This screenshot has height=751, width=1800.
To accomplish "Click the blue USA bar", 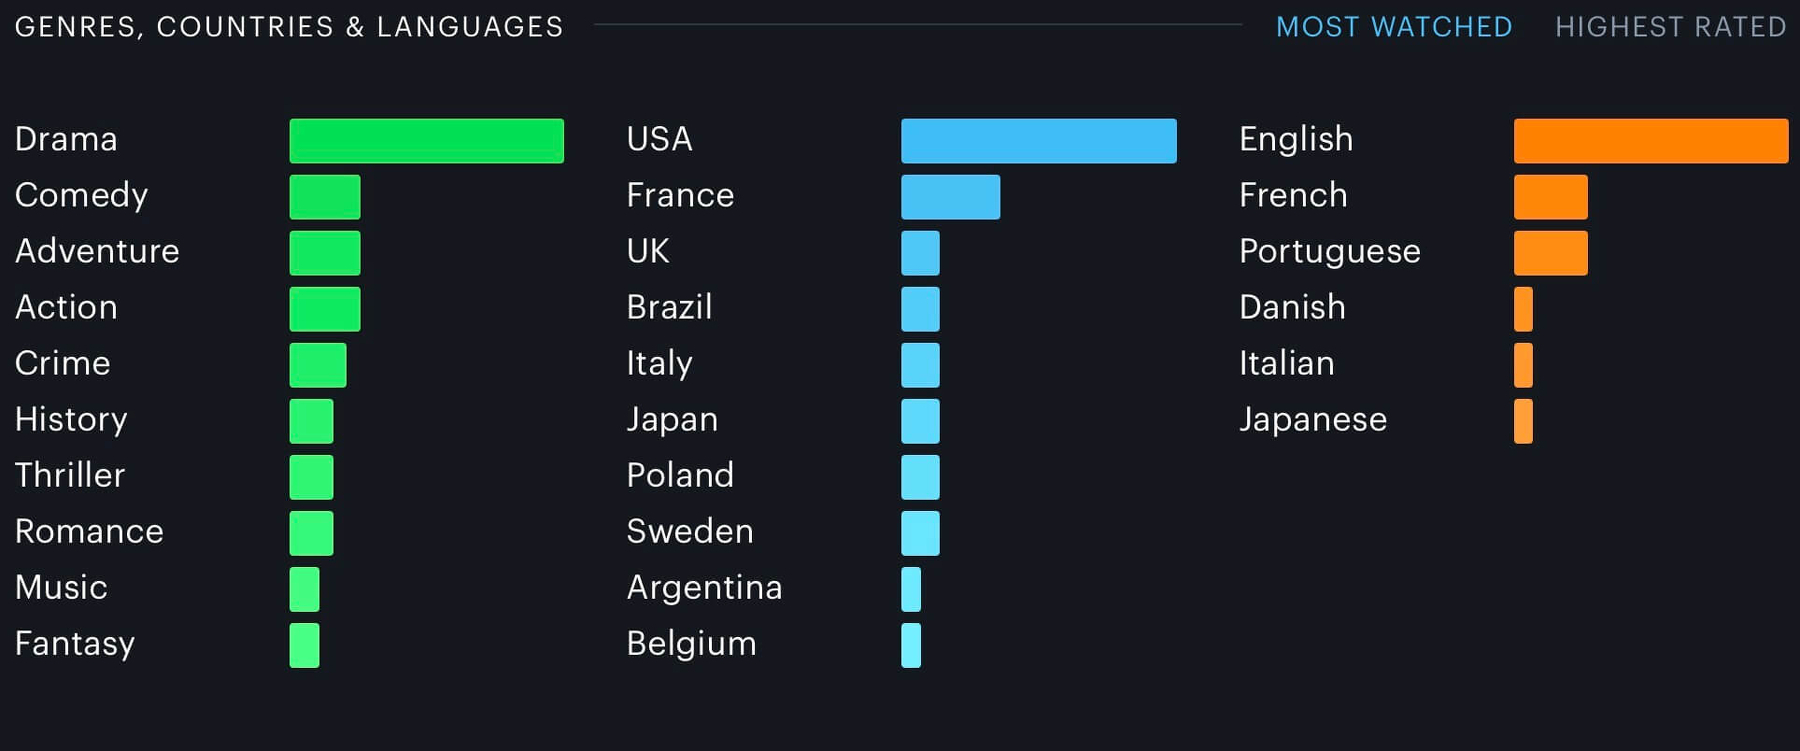I will click(1038, 141).
